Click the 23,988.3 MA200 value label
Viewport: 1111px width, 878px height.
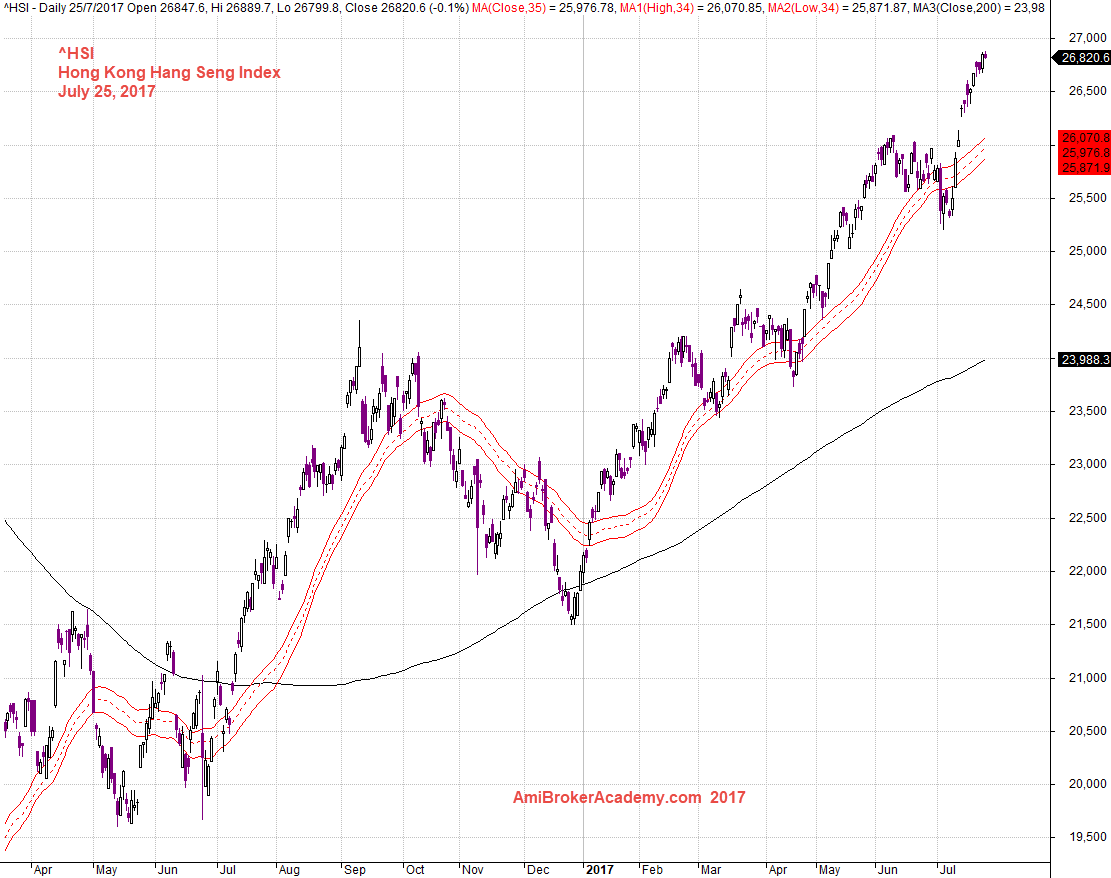coord(1085,360)
